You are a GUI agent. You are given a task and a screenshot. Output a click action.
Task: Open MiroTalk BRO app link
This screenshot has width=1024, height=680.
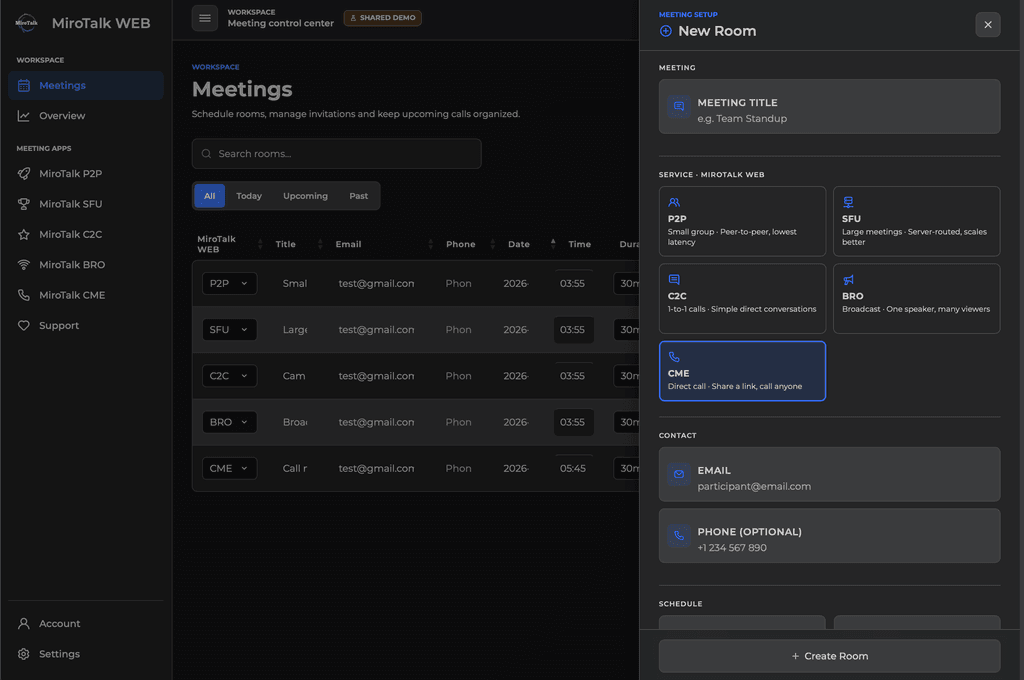(86, 265)
